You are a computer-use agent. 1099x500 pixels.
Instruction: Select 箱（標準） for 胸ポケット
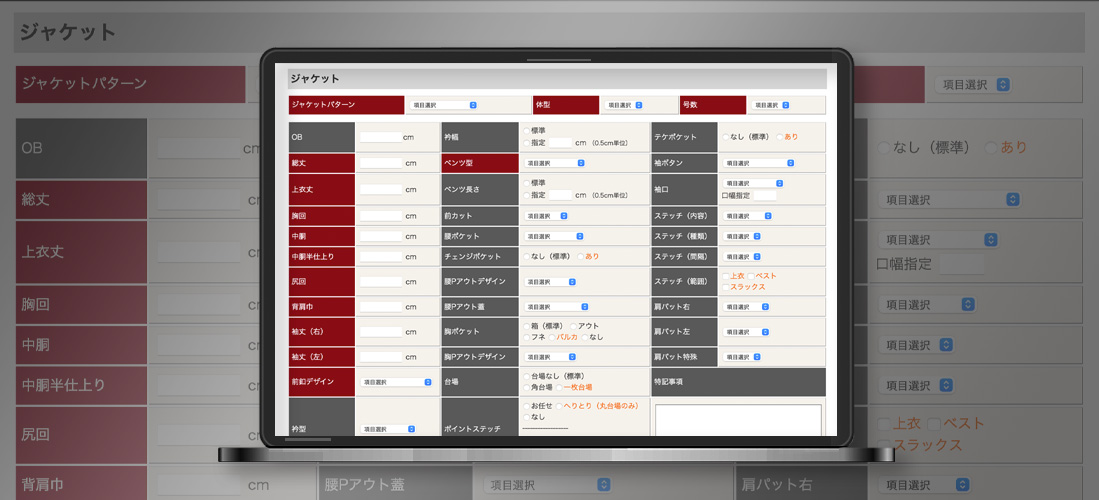(x=526, y=326)
